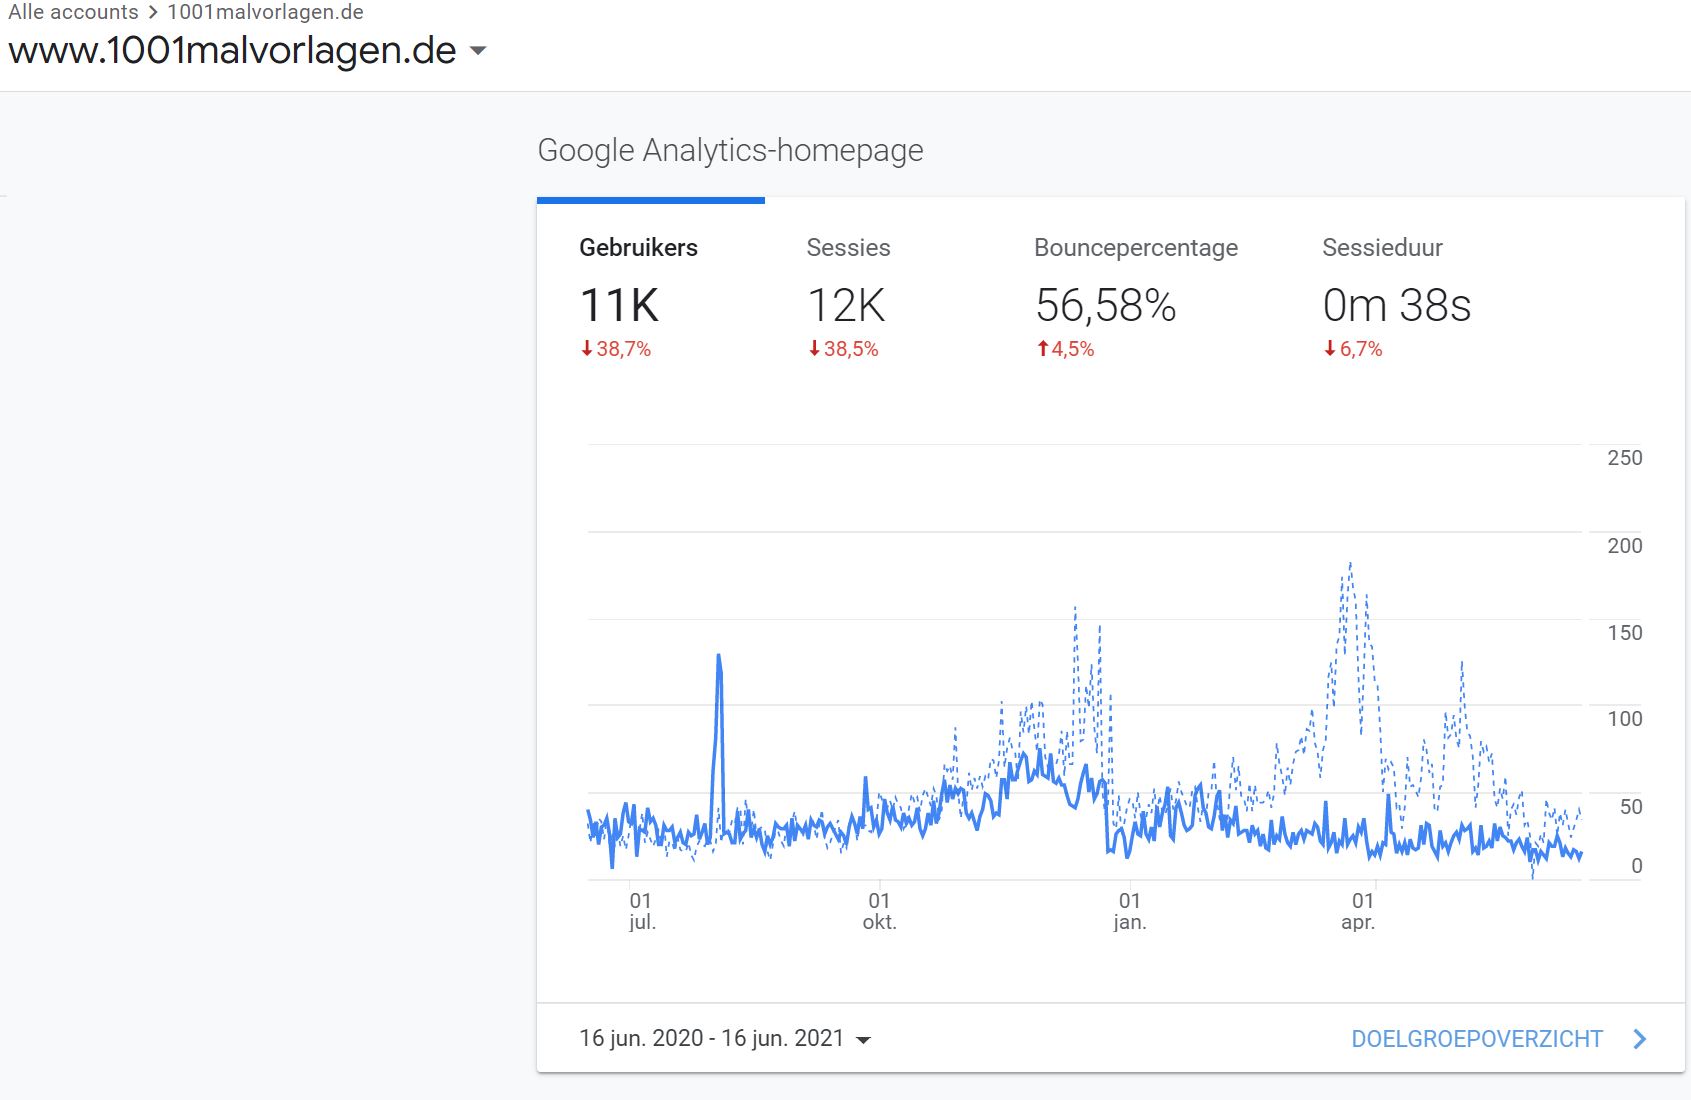This screenshot has width=1691, height=1100.
Task: Click the 4,5% increase indicator
Action: (x=1065, y=349)
